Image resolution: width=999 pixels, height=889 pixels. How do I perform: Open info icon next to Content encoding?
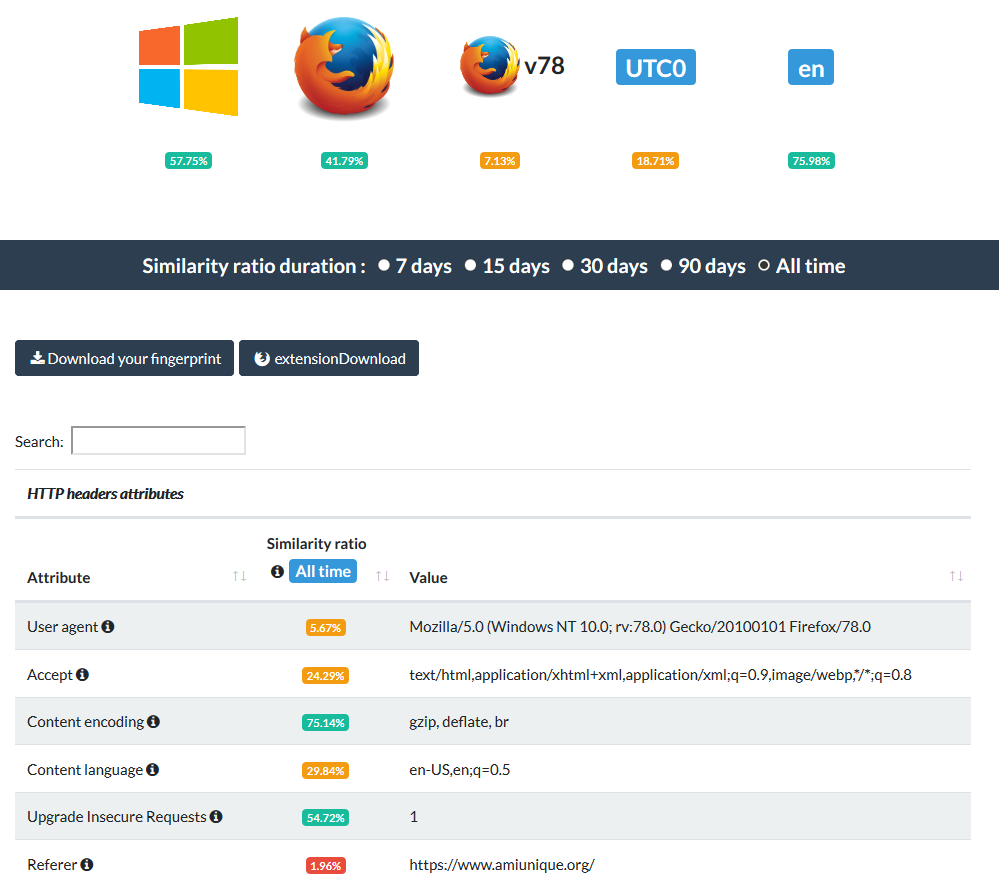[x=154, y=721]
